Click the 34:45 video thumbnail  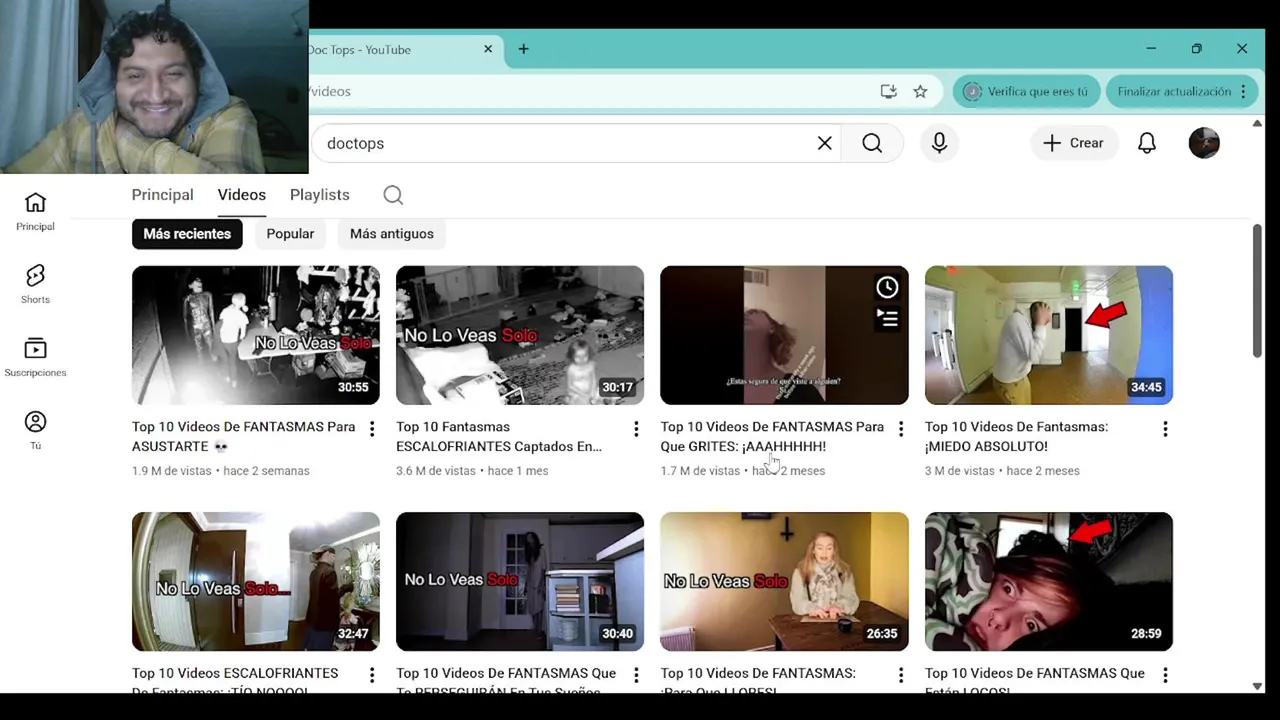click(x=1049, y=335)
